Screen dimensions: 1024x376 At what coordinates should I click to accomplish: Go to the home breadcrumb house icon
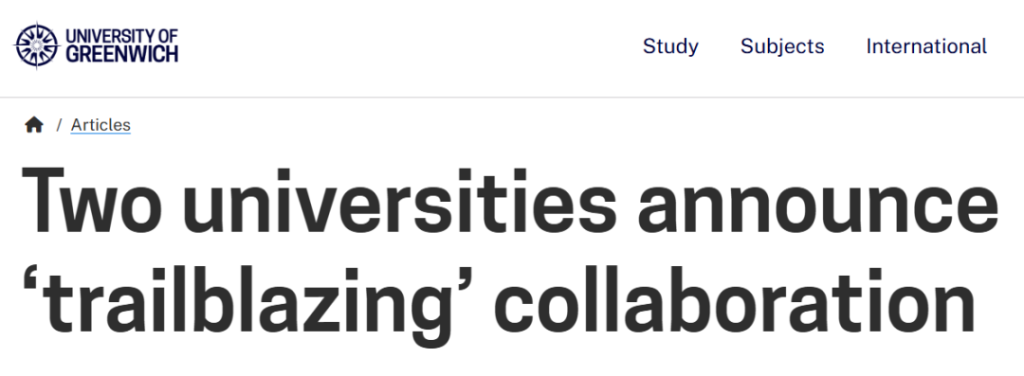coord(34,125)
